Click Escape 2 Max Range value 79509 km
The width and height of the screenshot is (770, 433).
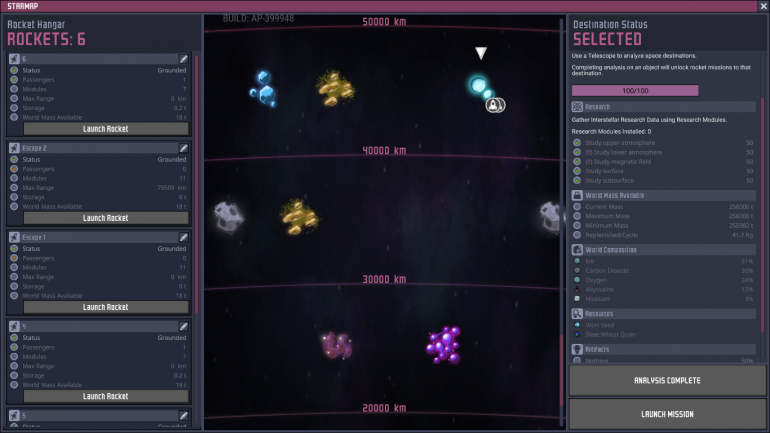coord(171,188)
